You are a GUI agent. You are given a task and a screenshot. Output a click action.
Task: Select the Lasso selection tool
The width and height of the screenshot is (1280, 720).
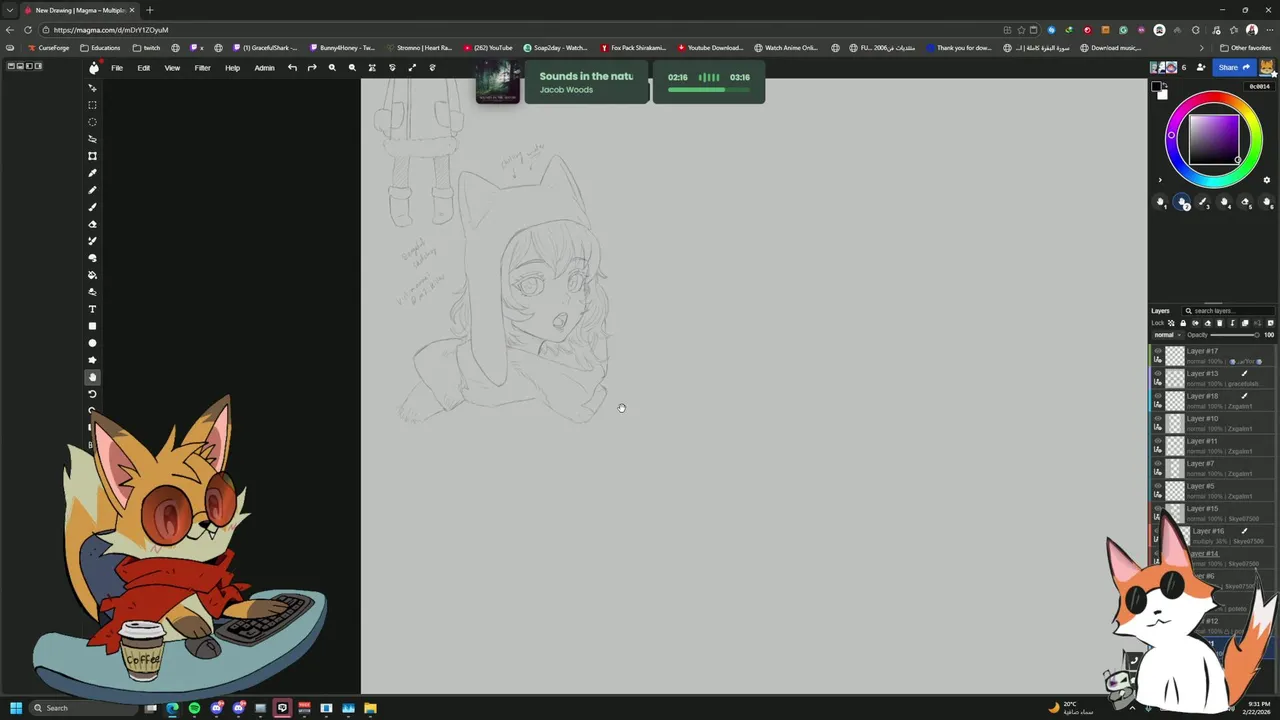(x=92, y=139)
